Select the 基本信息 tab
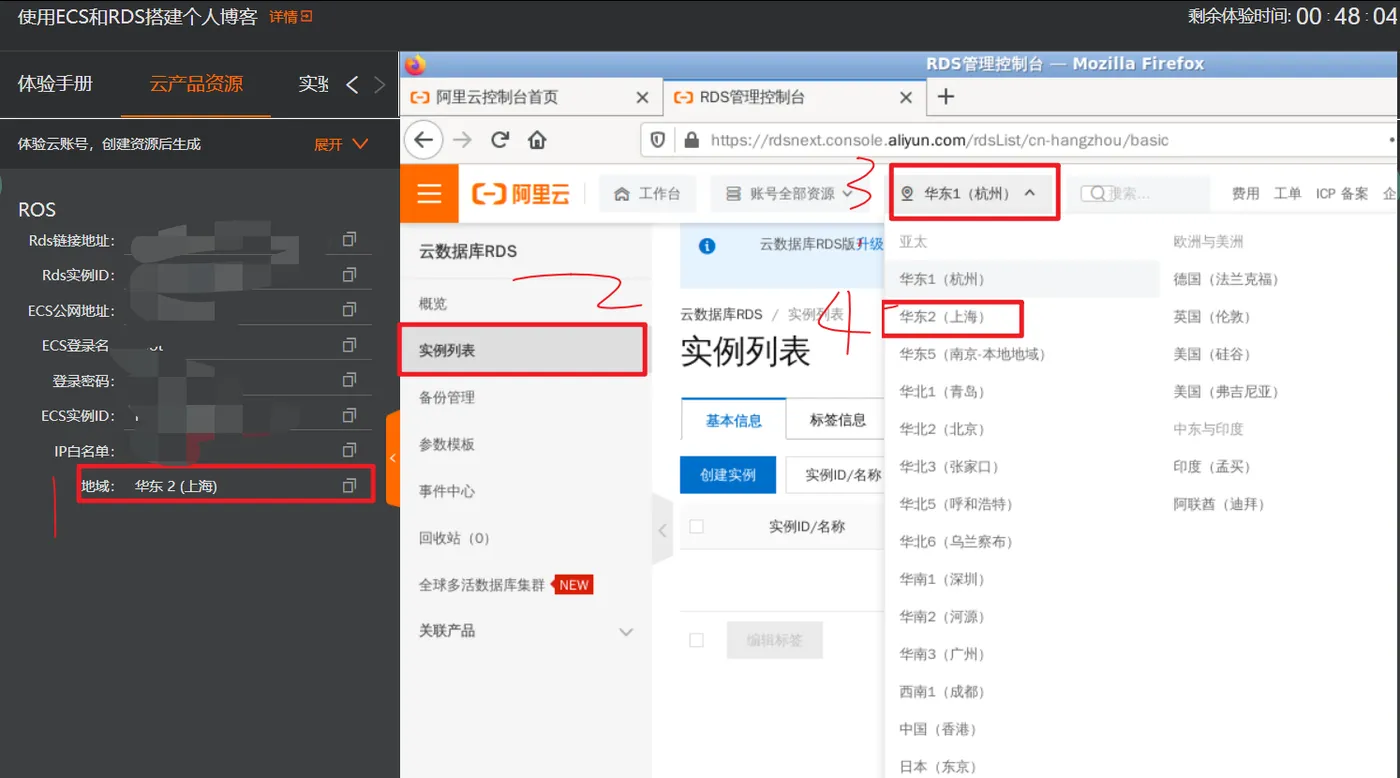The height and width of the screenshot is (778, 1400). point(733,420)
